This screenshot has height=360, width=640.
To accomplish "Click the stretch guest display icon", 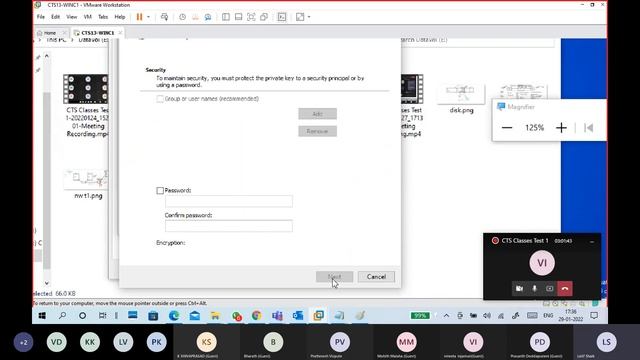I will pos(300,17).
